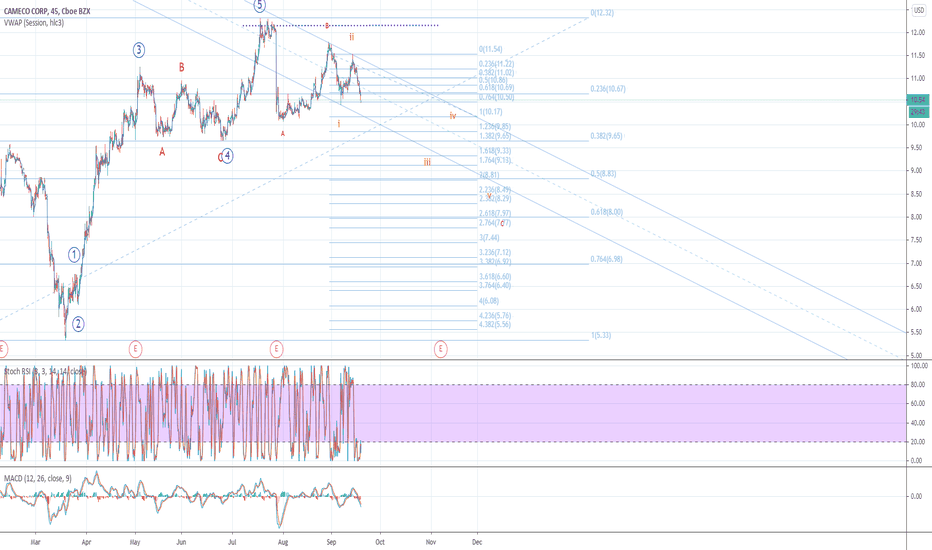
Task: Open the USD currency selector
Action: click(x=918, y=10)
